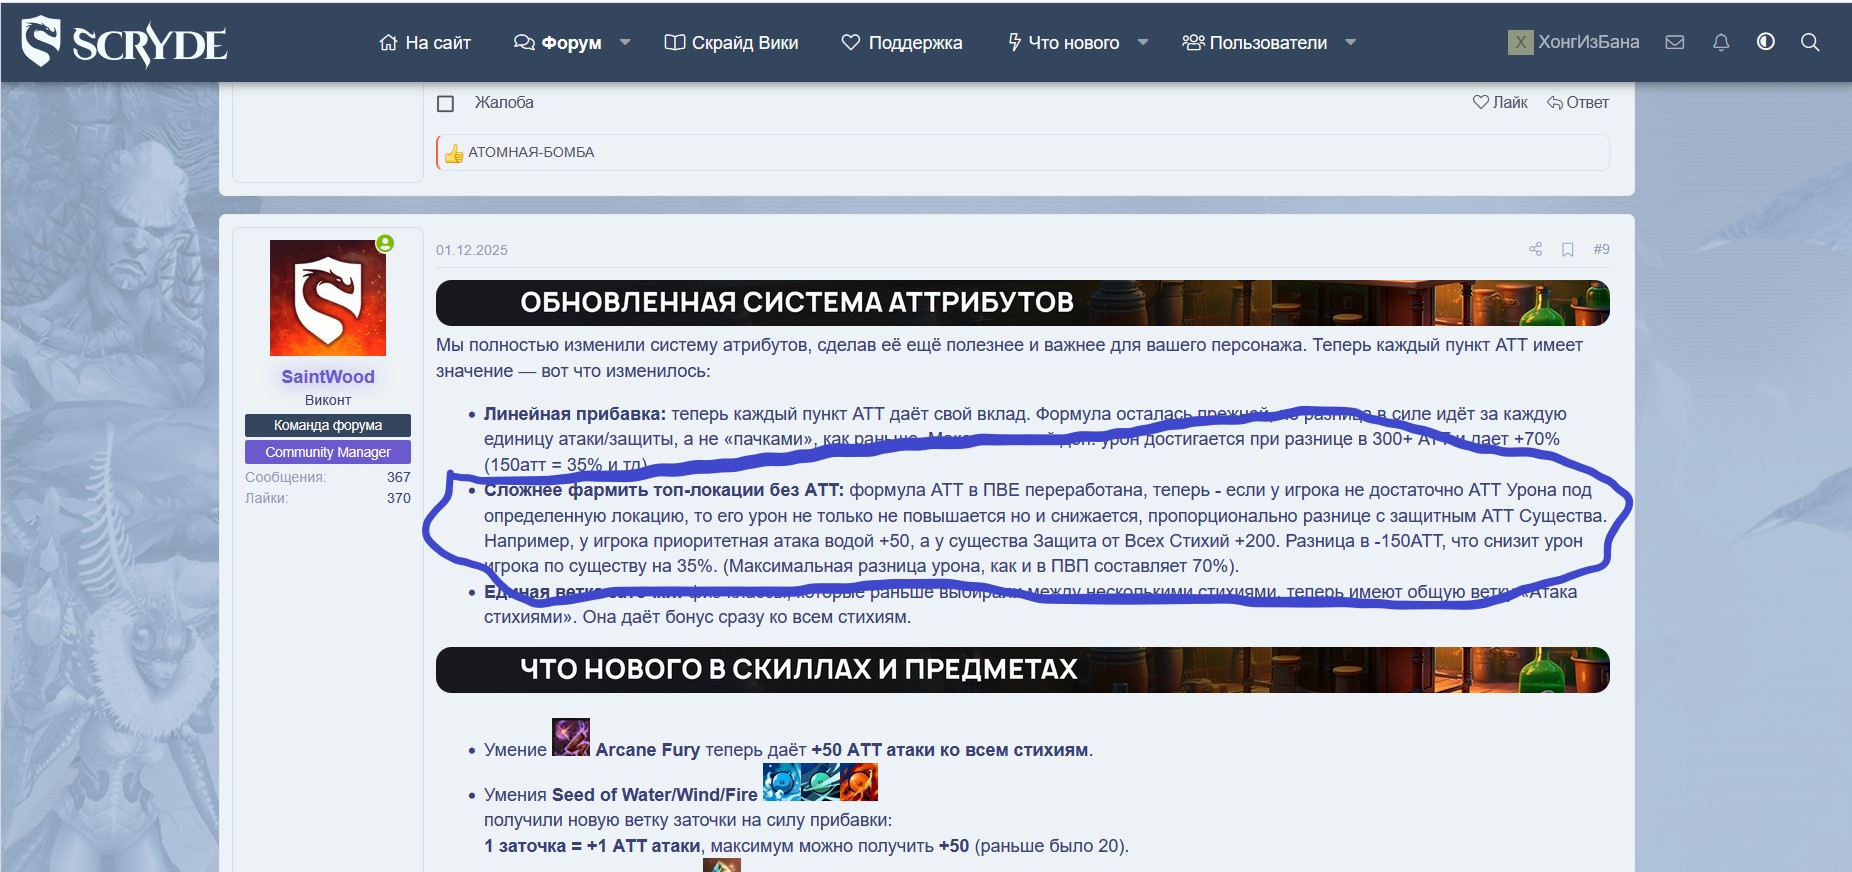Screen dimensions: 1852x872
Task: Click the ОБНОВЛЕННАЯ СИСТЕМА АТТРИБУТОВ header banner
Action: (x=1023, y=303)
